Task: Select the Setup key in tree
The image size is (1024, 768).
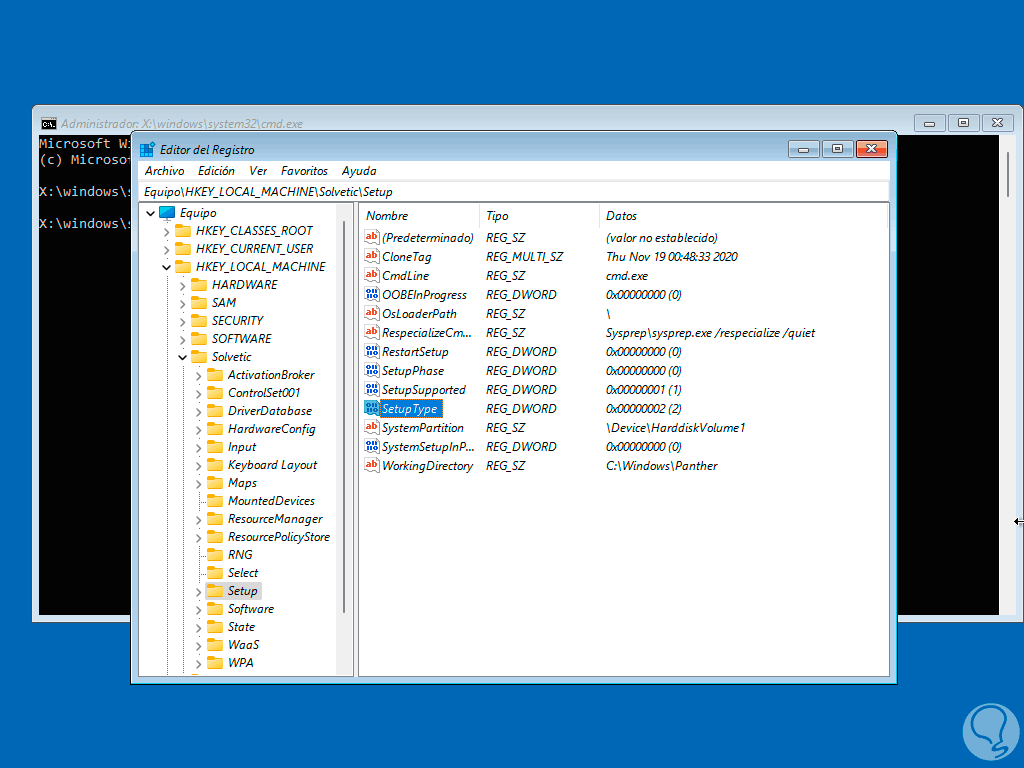Action: (242, 591)
